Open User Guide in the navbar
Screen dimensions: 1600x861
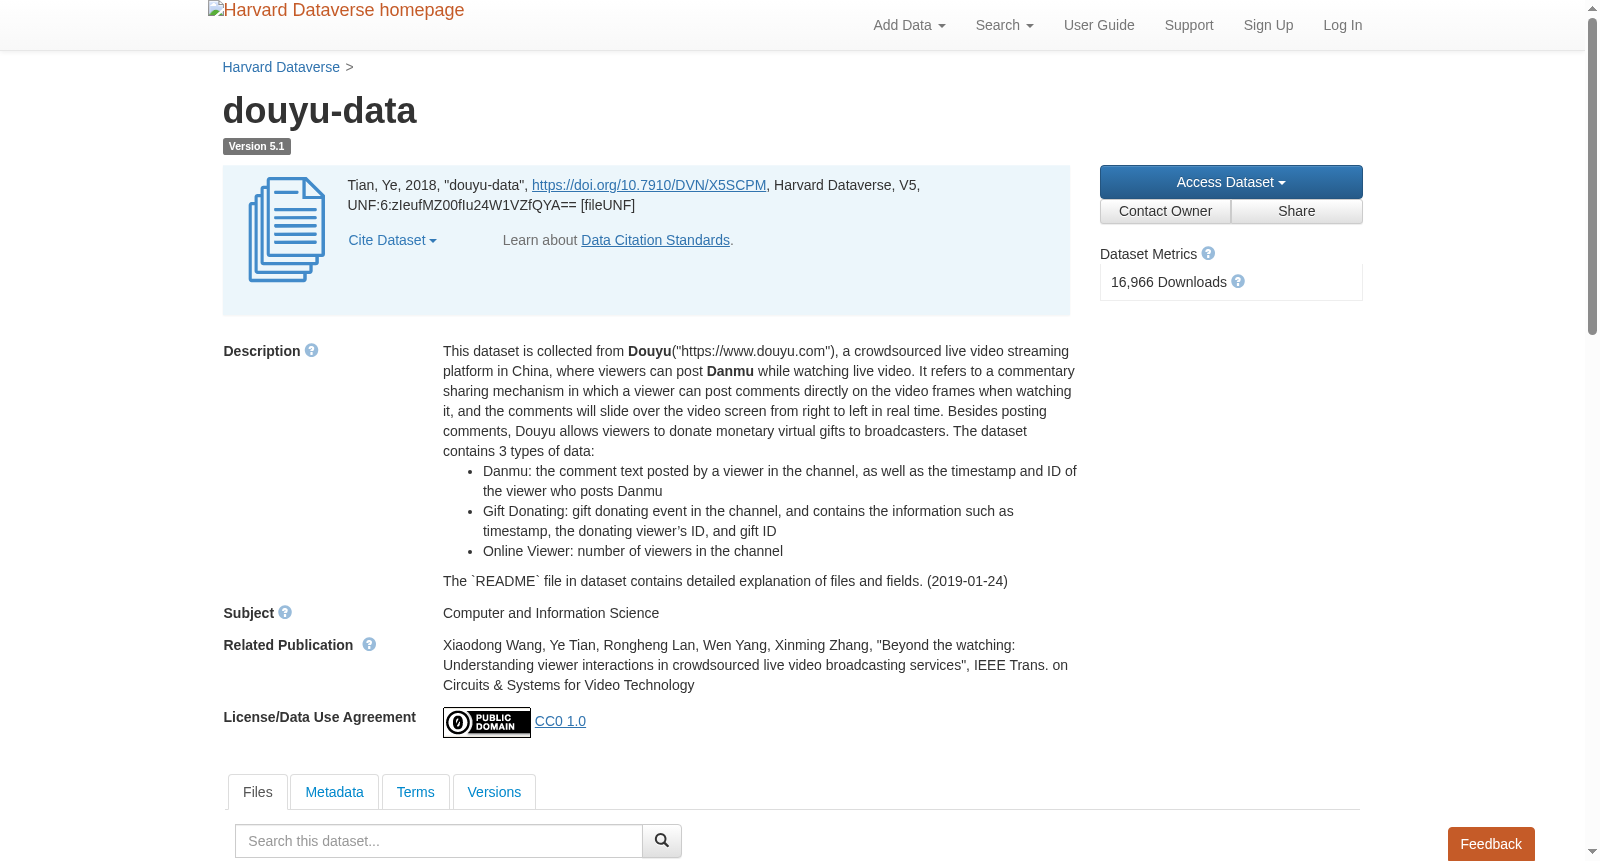point(1099,25)
